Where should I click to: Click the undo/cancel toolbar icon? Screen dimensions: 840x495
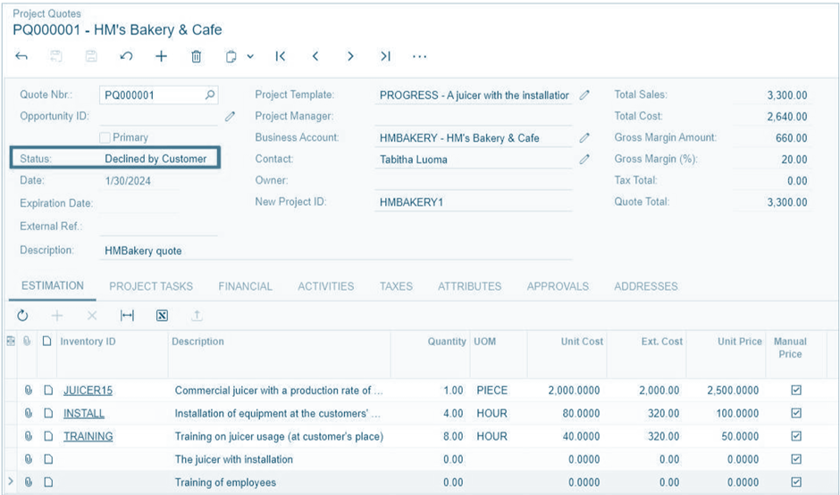coord(126,56)
